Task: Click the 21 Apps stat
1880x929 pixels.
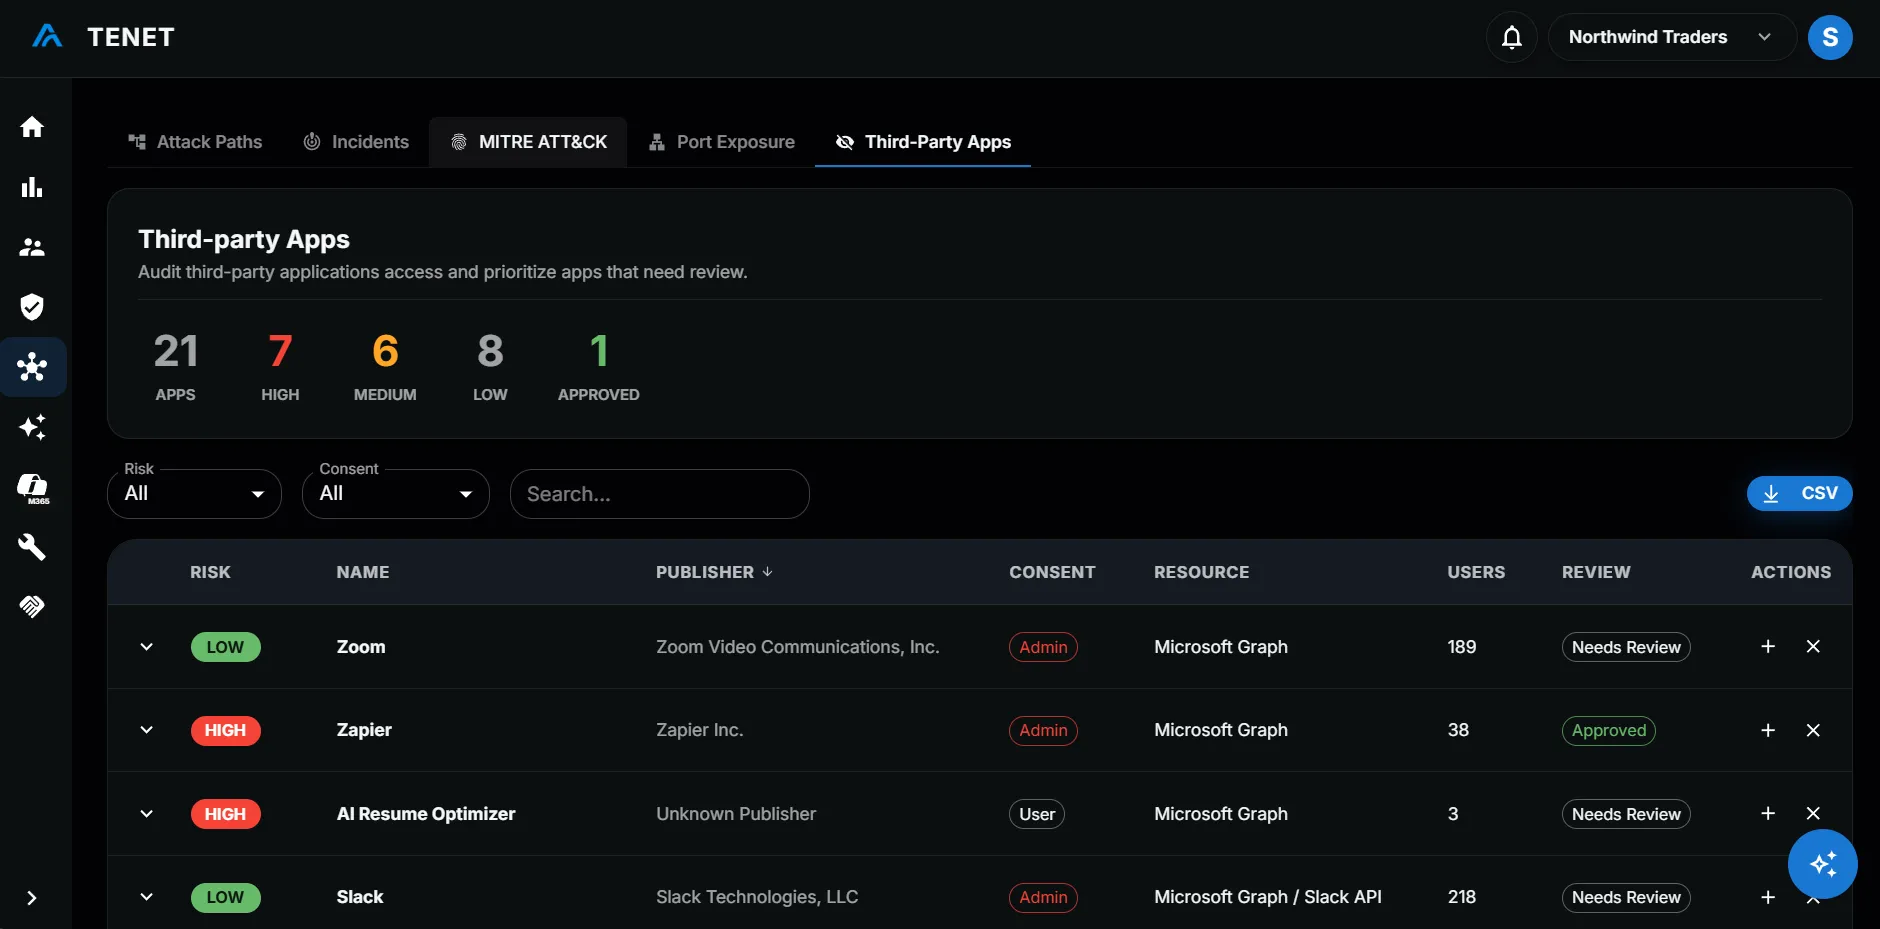Action: tap(176, 367)
